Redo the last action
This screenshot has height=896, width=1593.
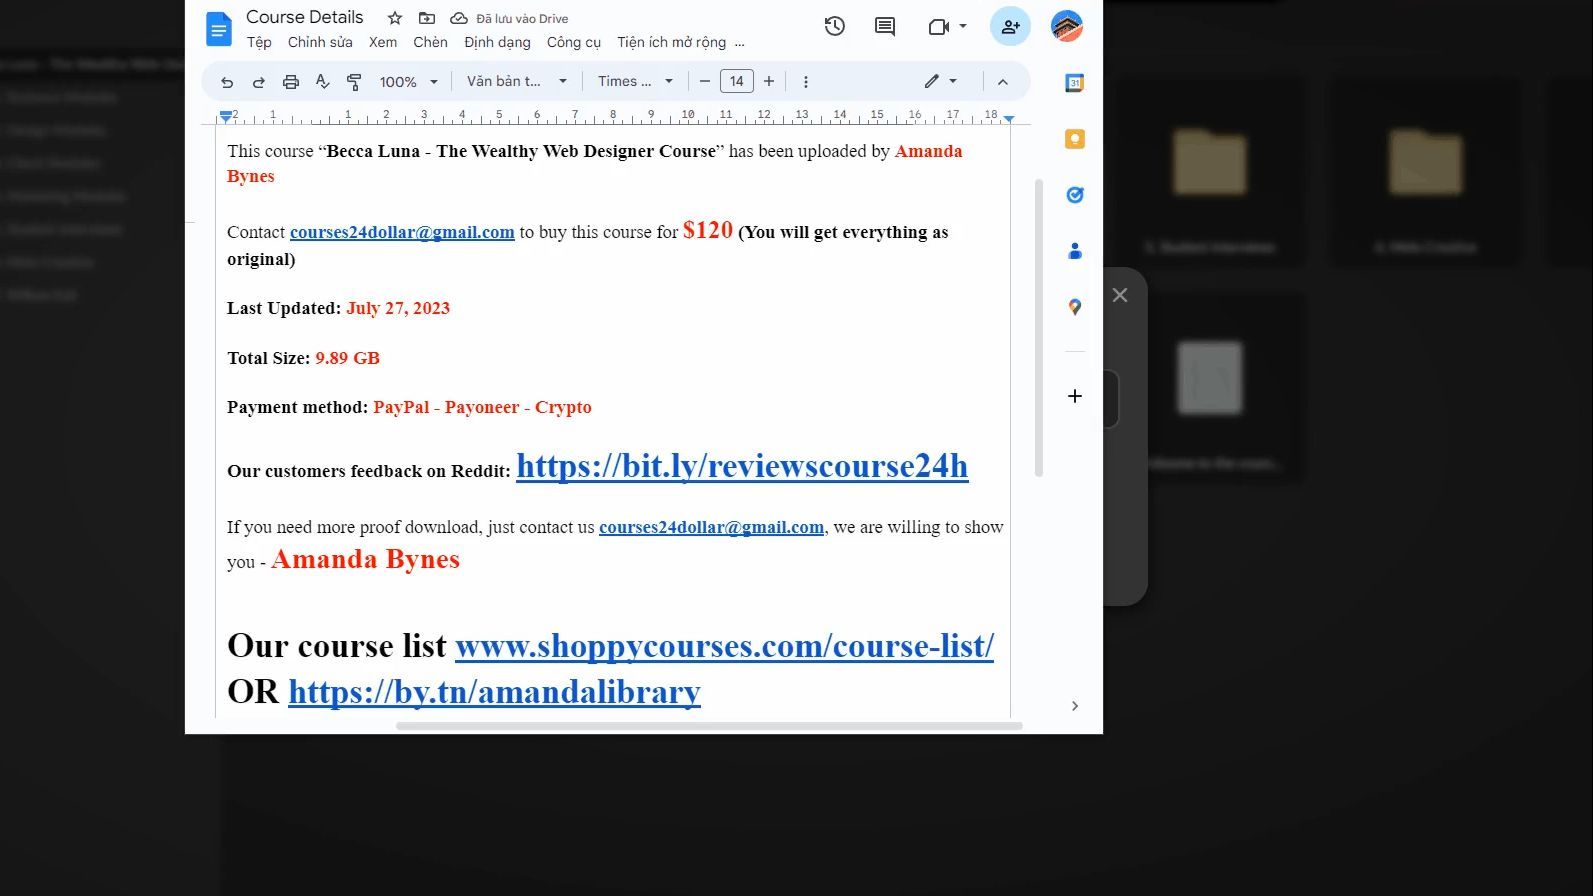[259, 82]
